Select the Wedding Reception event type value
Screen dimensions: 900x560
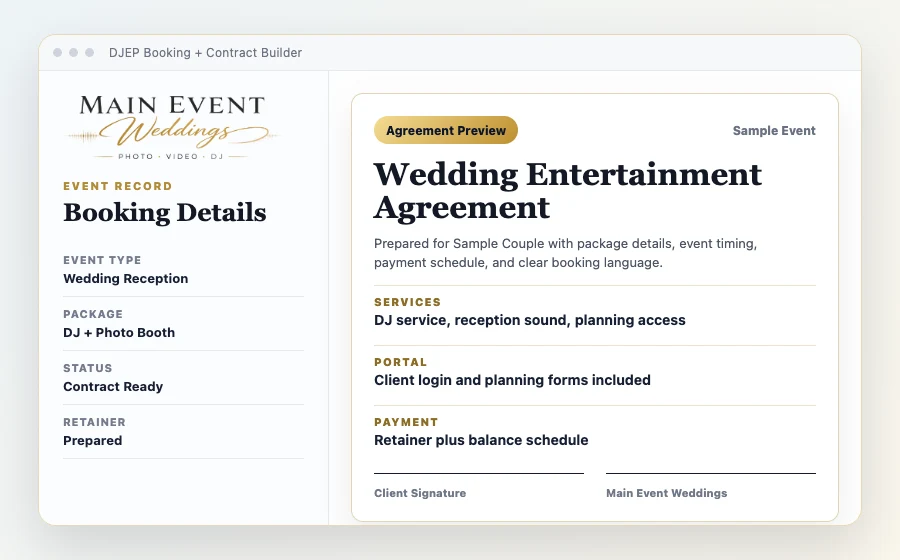click(x=126, y=278)
